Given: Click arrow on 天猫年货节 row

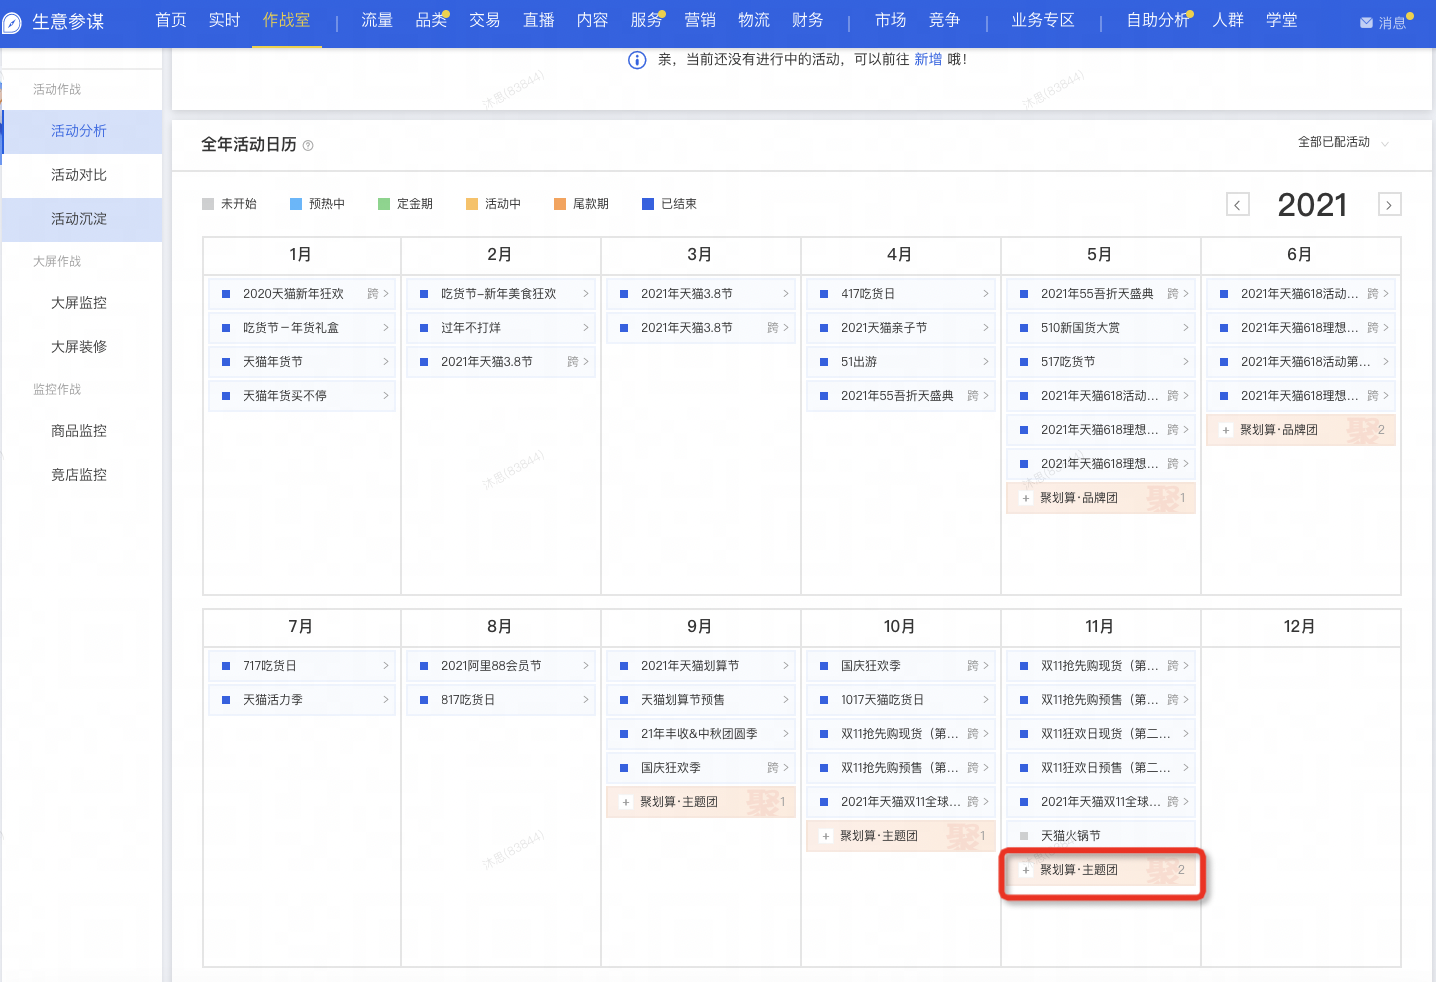Looking at the screenshot, I should tap(386, 362).
